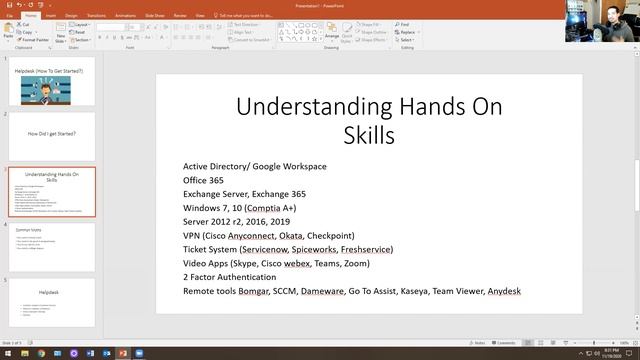The width and height of the screenshot is (640, 360).
Task: Open Text Direction dropdown
Action: [x=245, y=24]
